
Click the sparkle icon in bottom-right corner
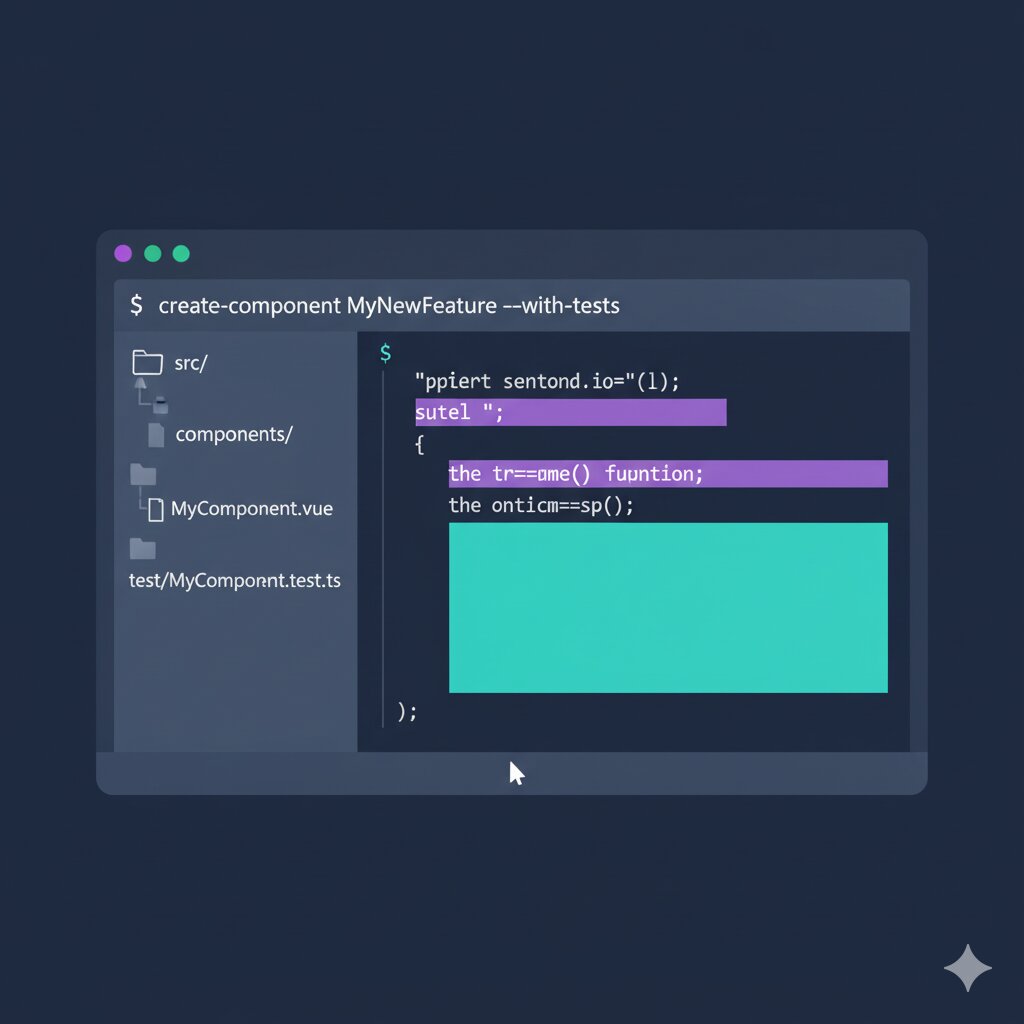(967, 967)
